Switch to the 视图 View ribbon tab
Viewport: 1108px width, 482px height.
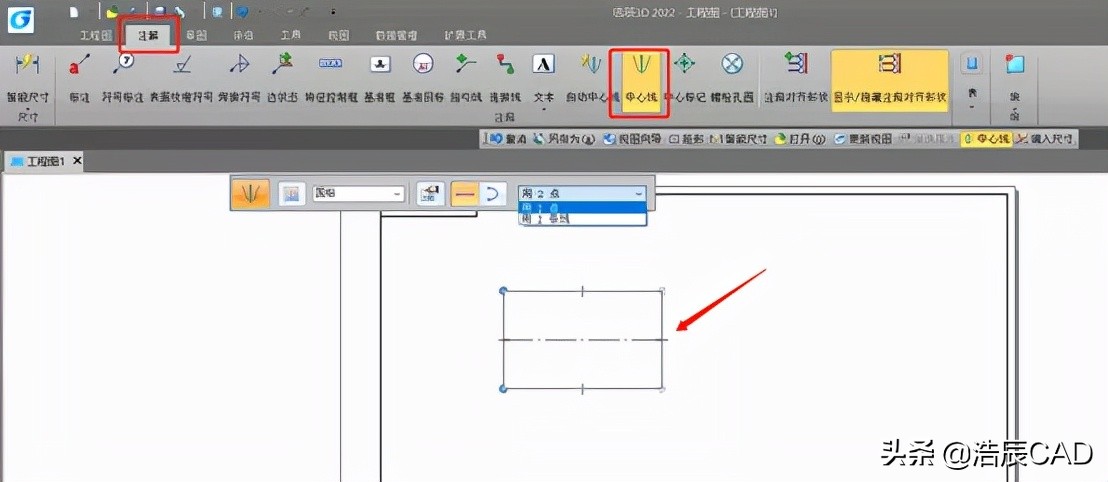pyautogui.click(x=339, y=35)
